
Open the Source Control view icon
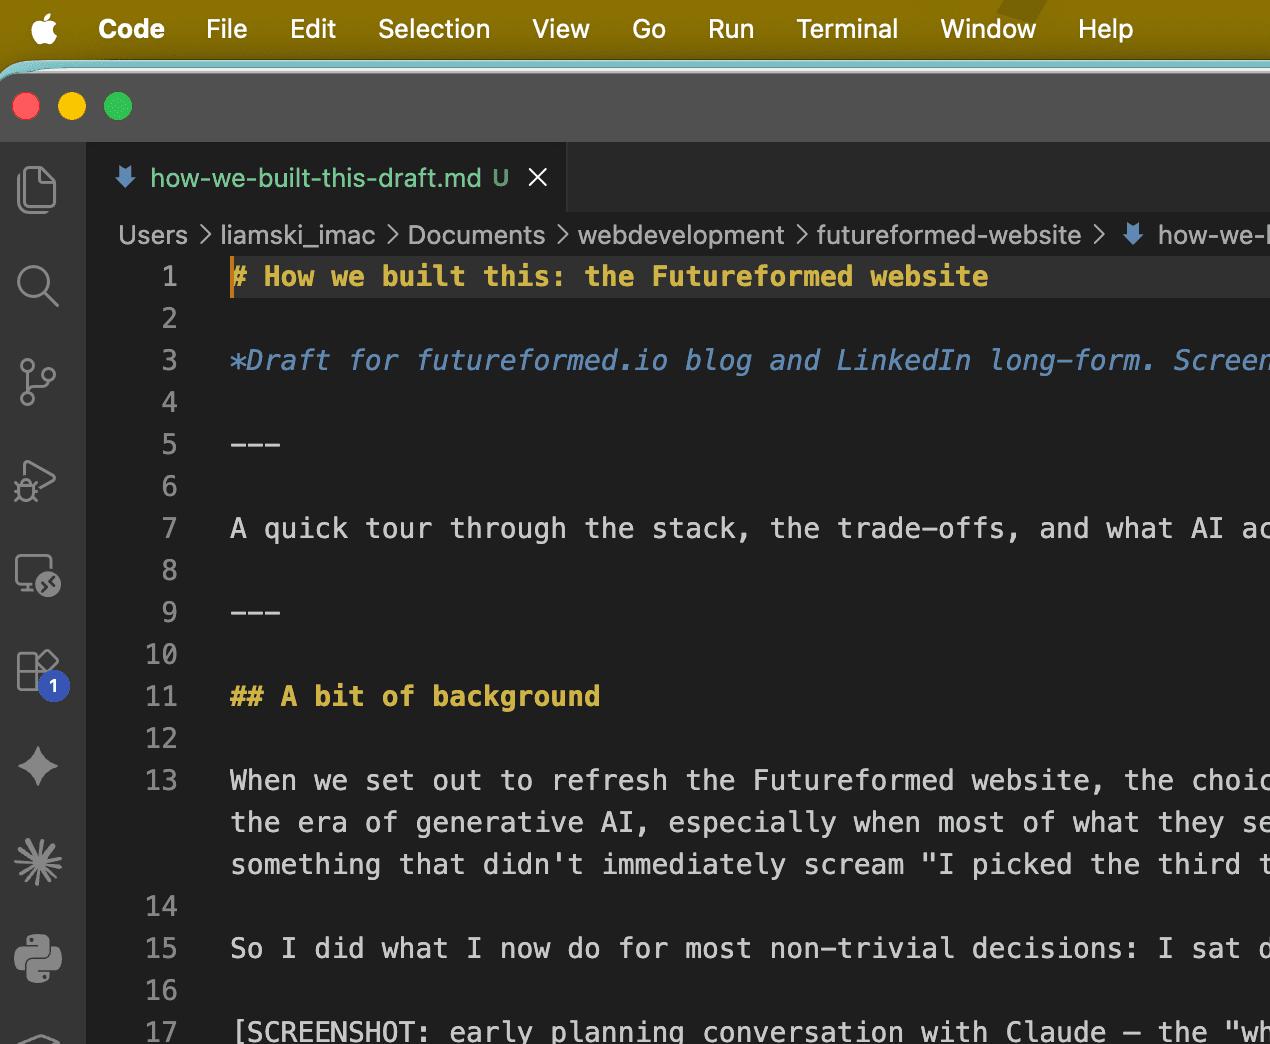click(37, 382)
